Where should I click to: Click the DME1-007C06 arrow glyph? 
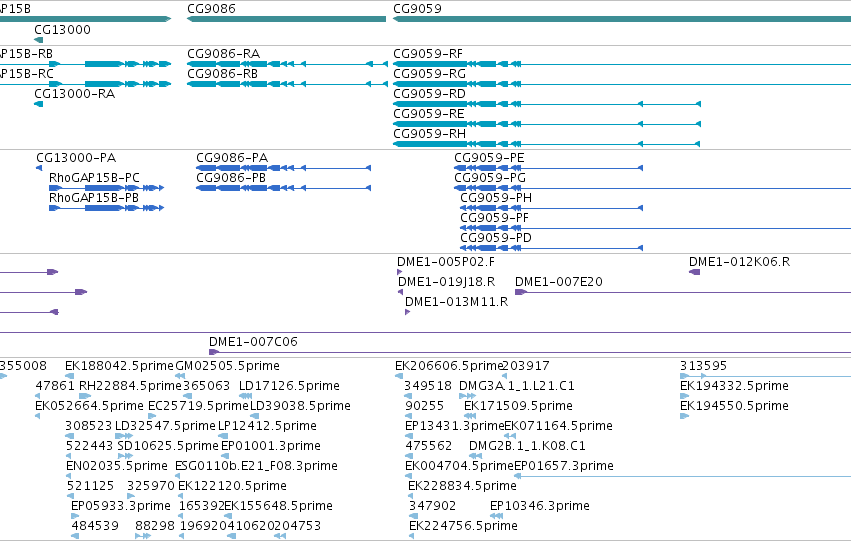pyautogui.click(x=214, y=352)
